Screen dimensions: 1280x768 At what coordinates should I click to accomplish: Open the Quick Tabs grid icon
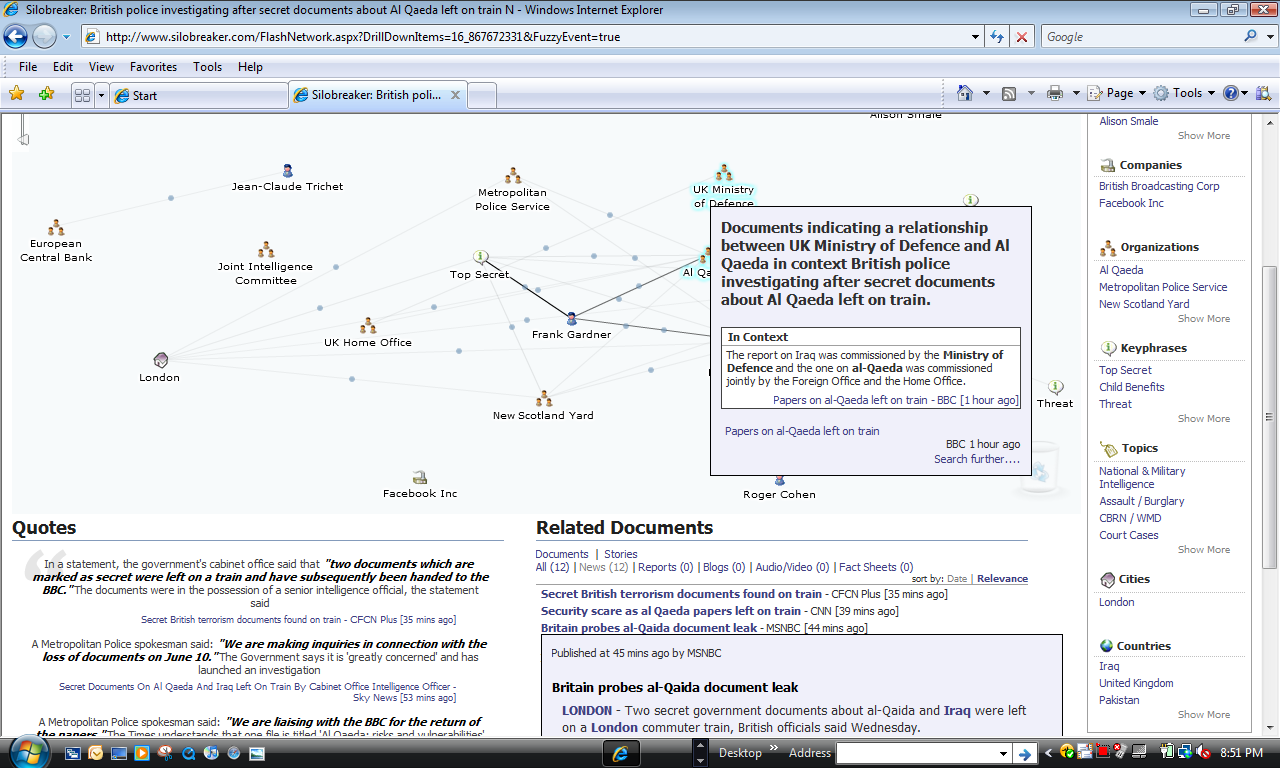tap(83, 95)
